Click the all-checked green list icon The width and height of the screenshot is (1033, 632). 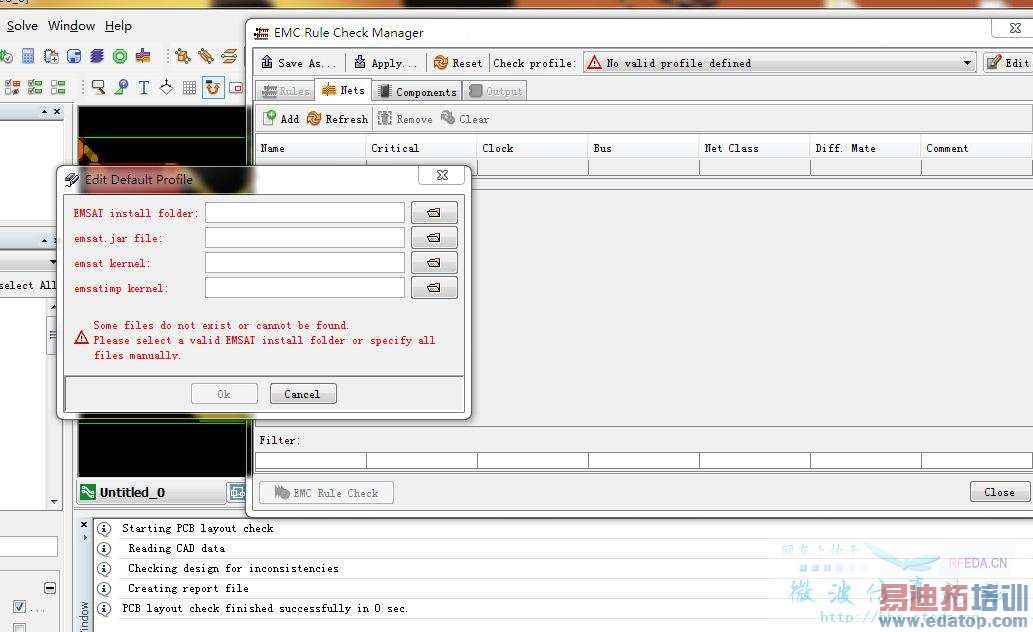click(36, 87)
